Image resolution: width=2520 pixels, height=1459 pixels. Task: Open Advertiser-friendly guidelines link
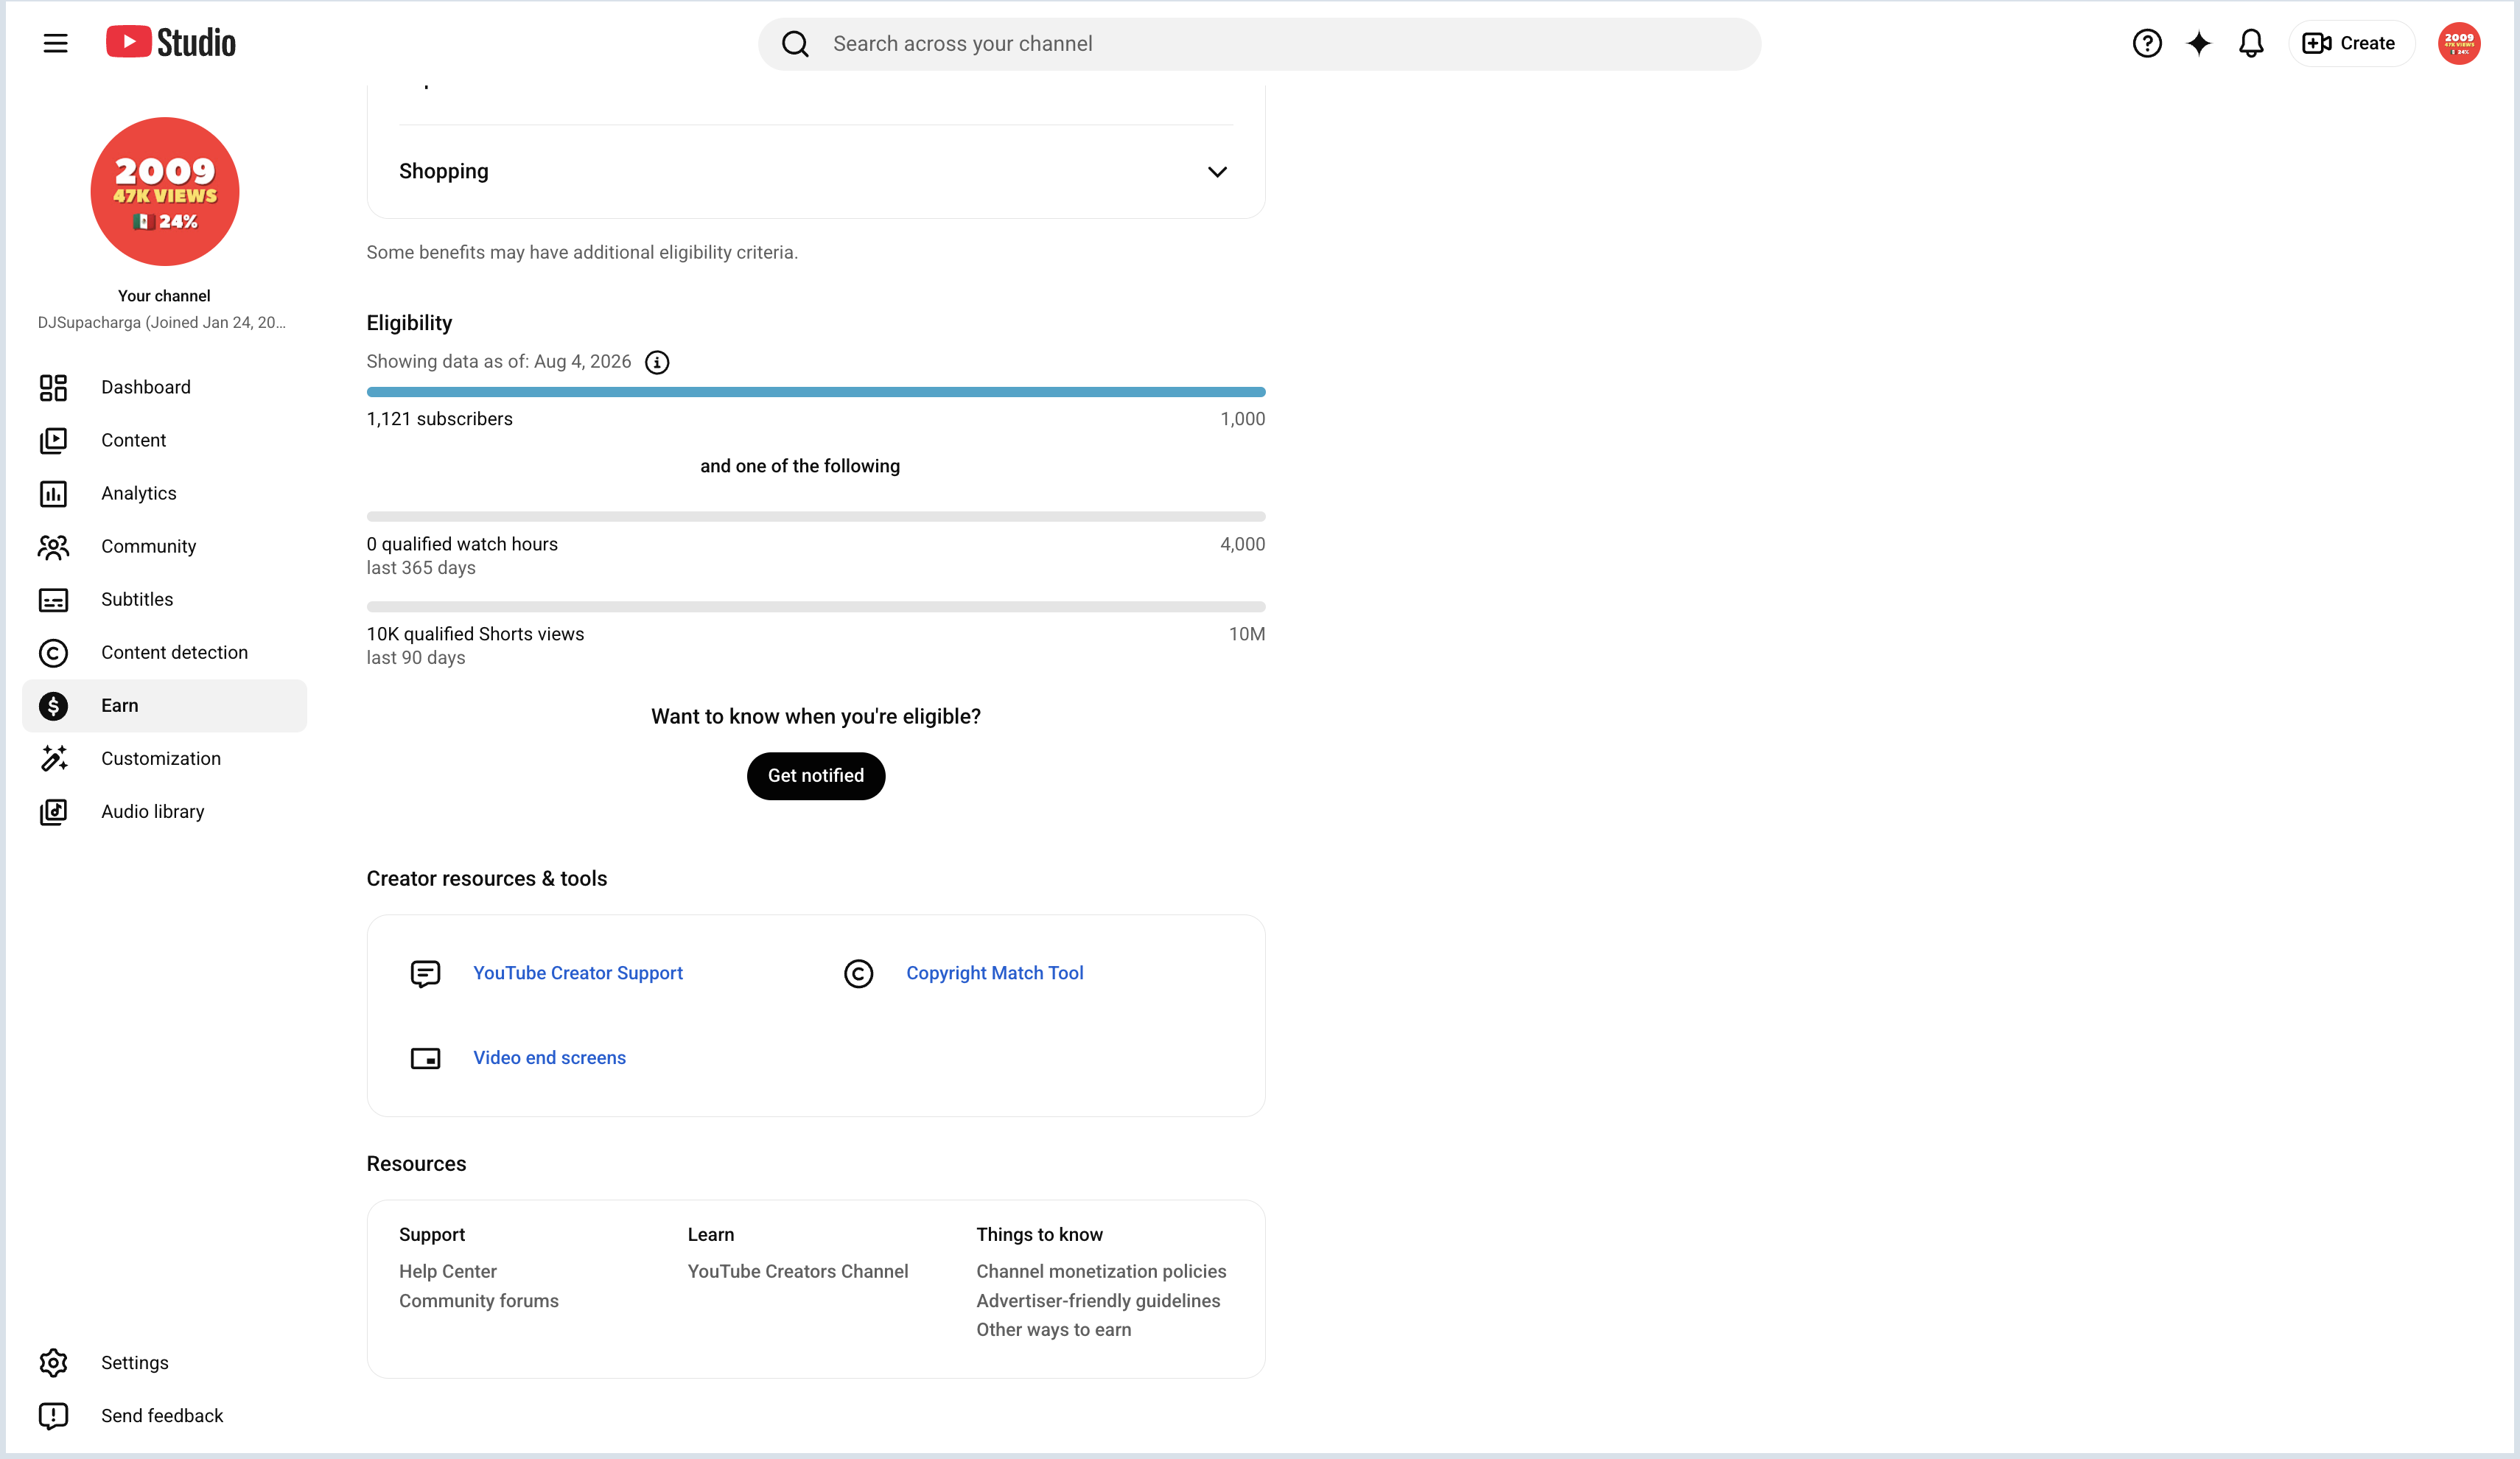(x=1098, y=1301)
